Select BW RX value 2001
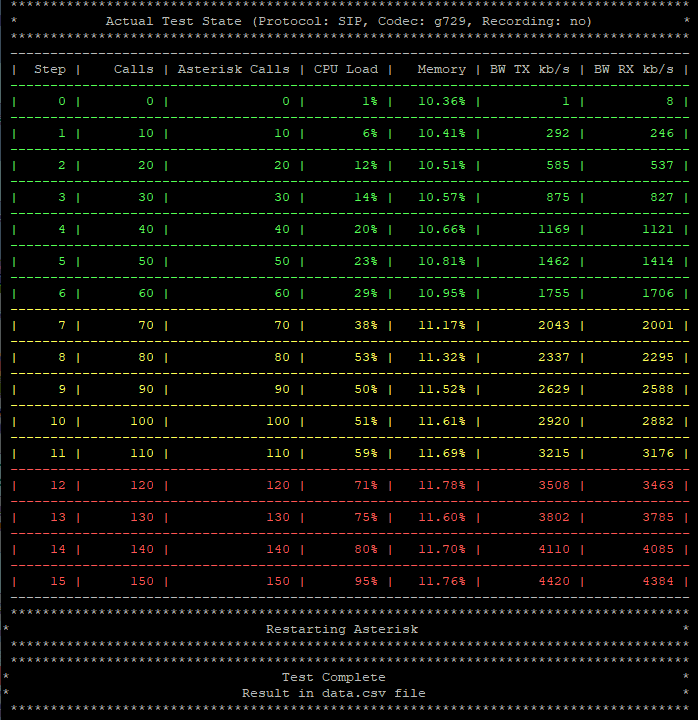The image size is (698, 720). click(658, 325)
